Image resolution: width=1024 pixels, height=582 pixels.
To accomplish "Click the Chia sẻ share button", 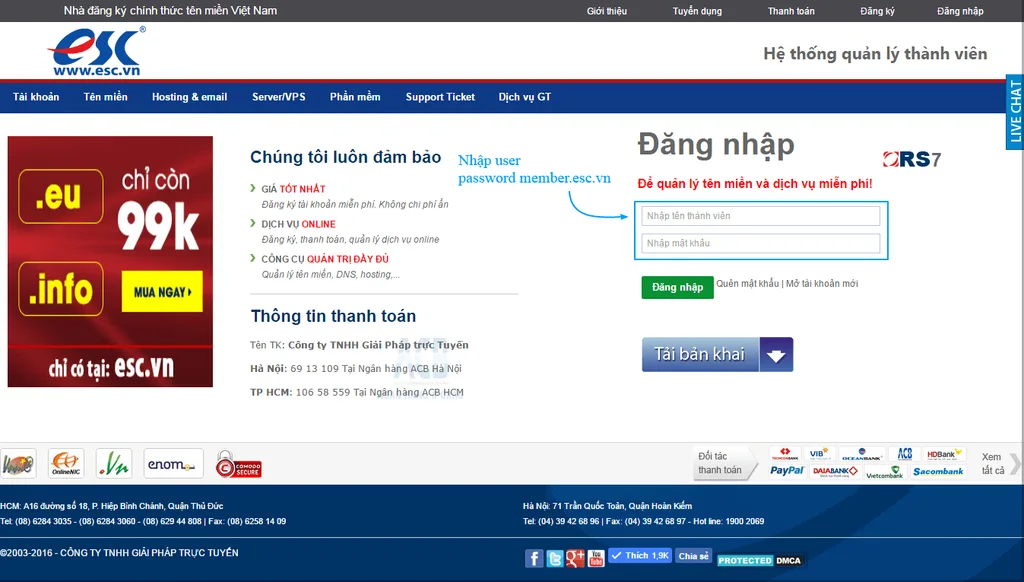I will [x=693, y=557].
